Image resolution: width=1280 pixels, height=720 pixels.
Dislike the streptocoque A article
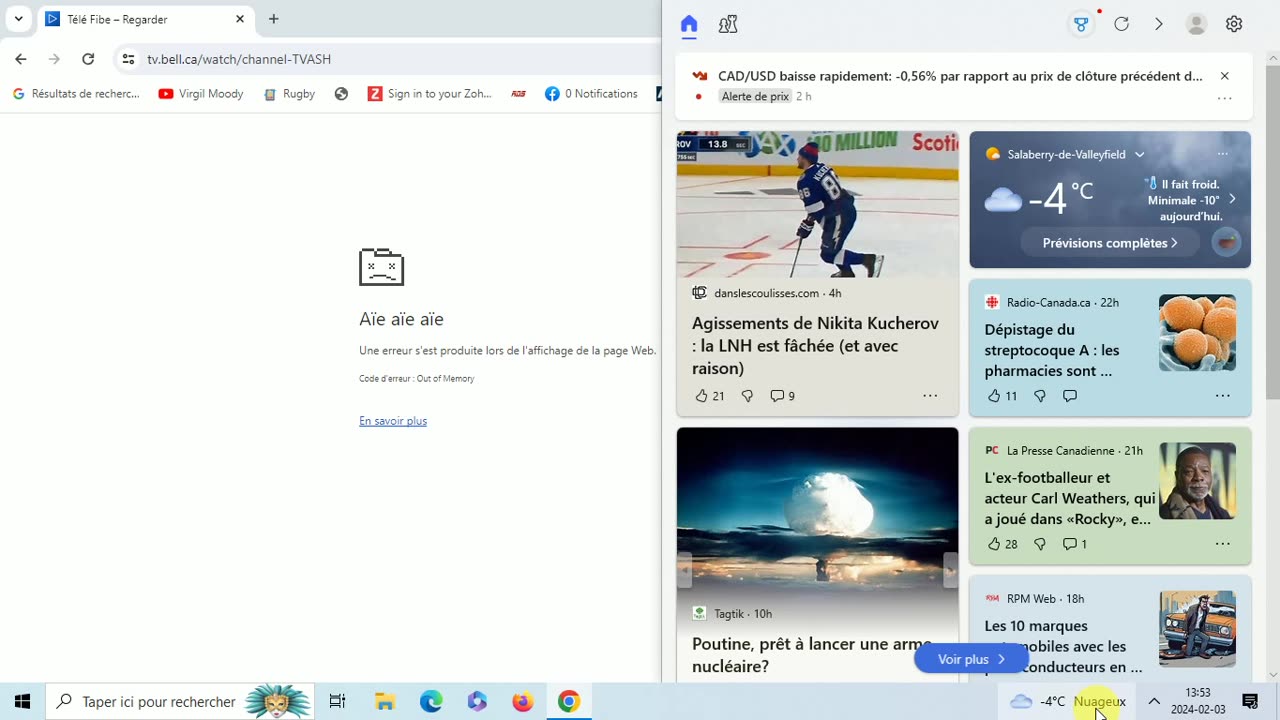coord(1040,396)
